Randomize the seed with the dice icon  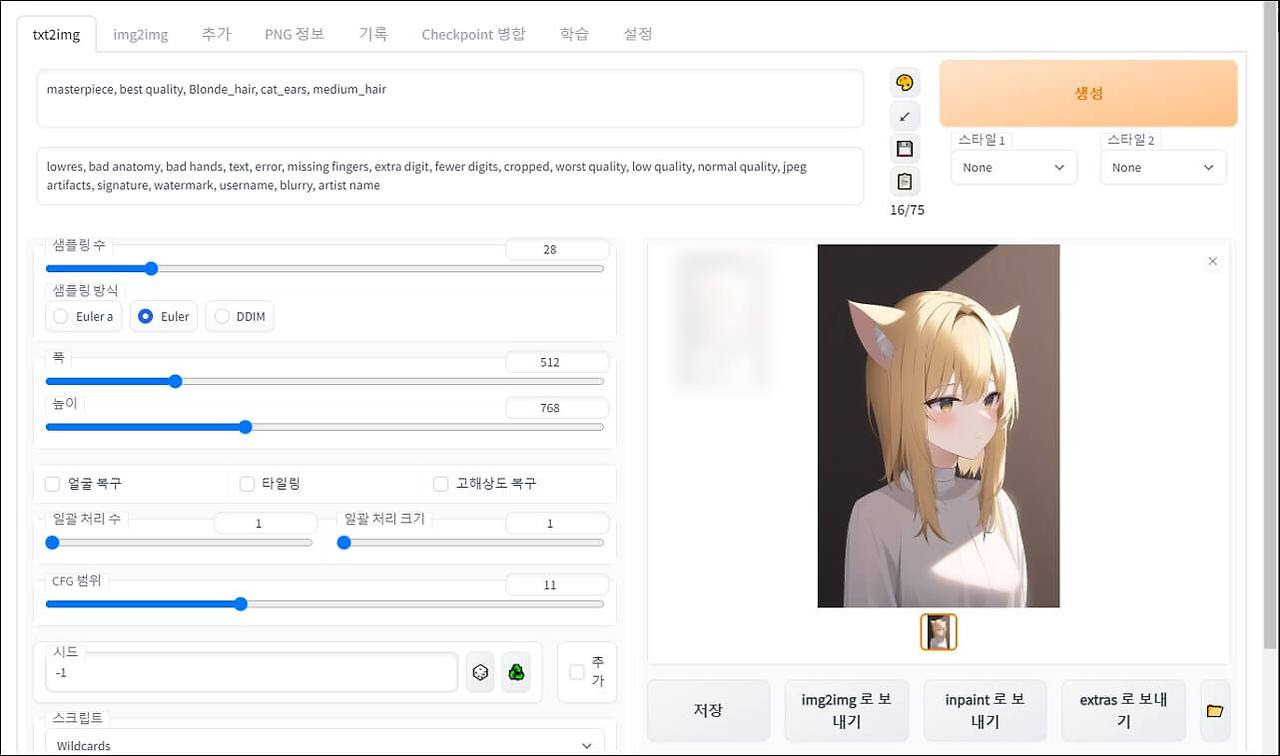[479, 672]
